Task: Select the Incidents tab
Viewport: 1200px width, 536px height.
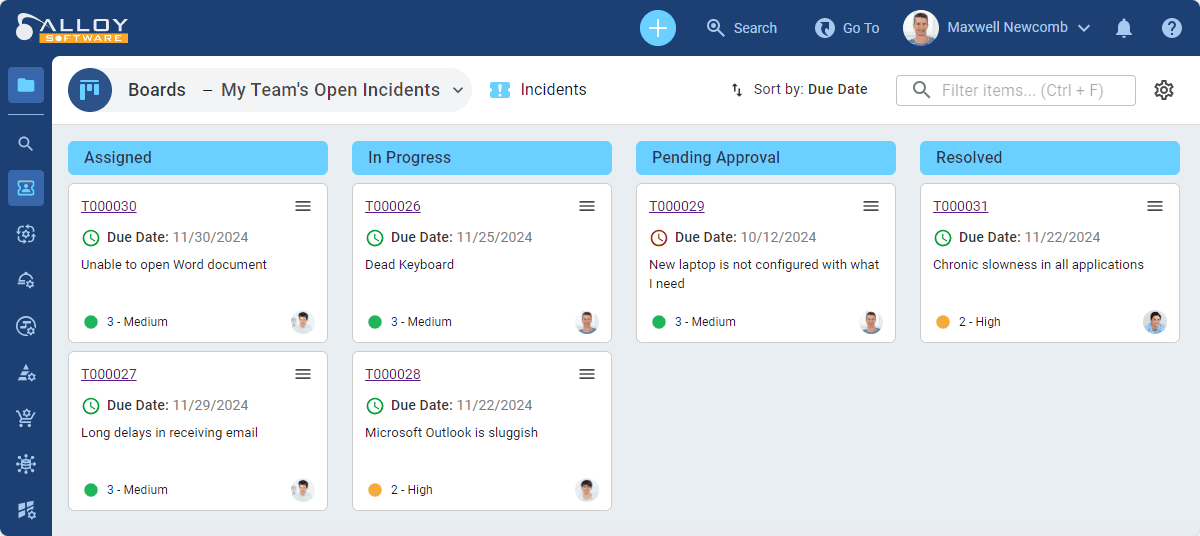Action: point(538,90)
